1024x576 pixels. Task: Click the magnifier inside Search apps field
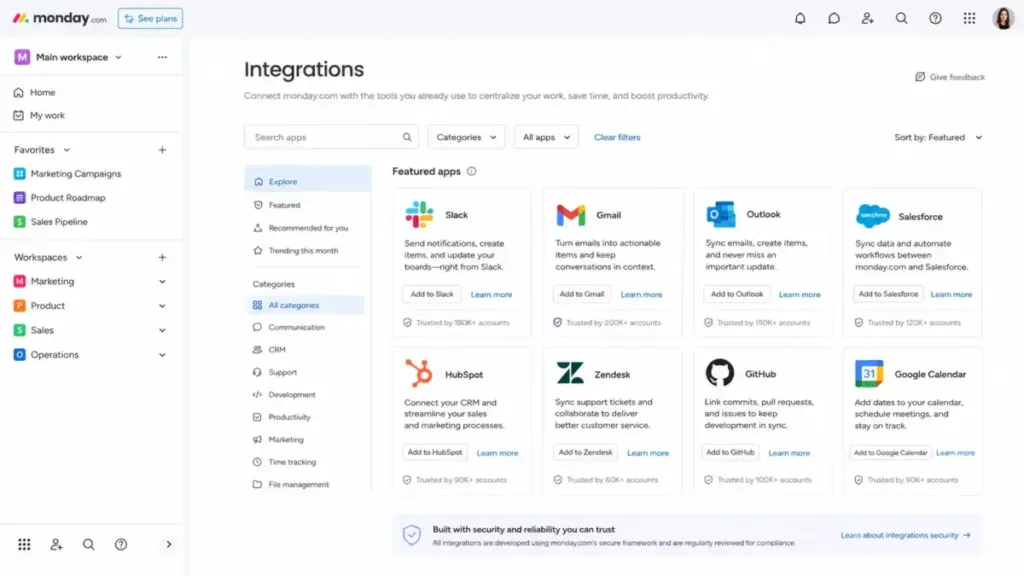point(407,137)
